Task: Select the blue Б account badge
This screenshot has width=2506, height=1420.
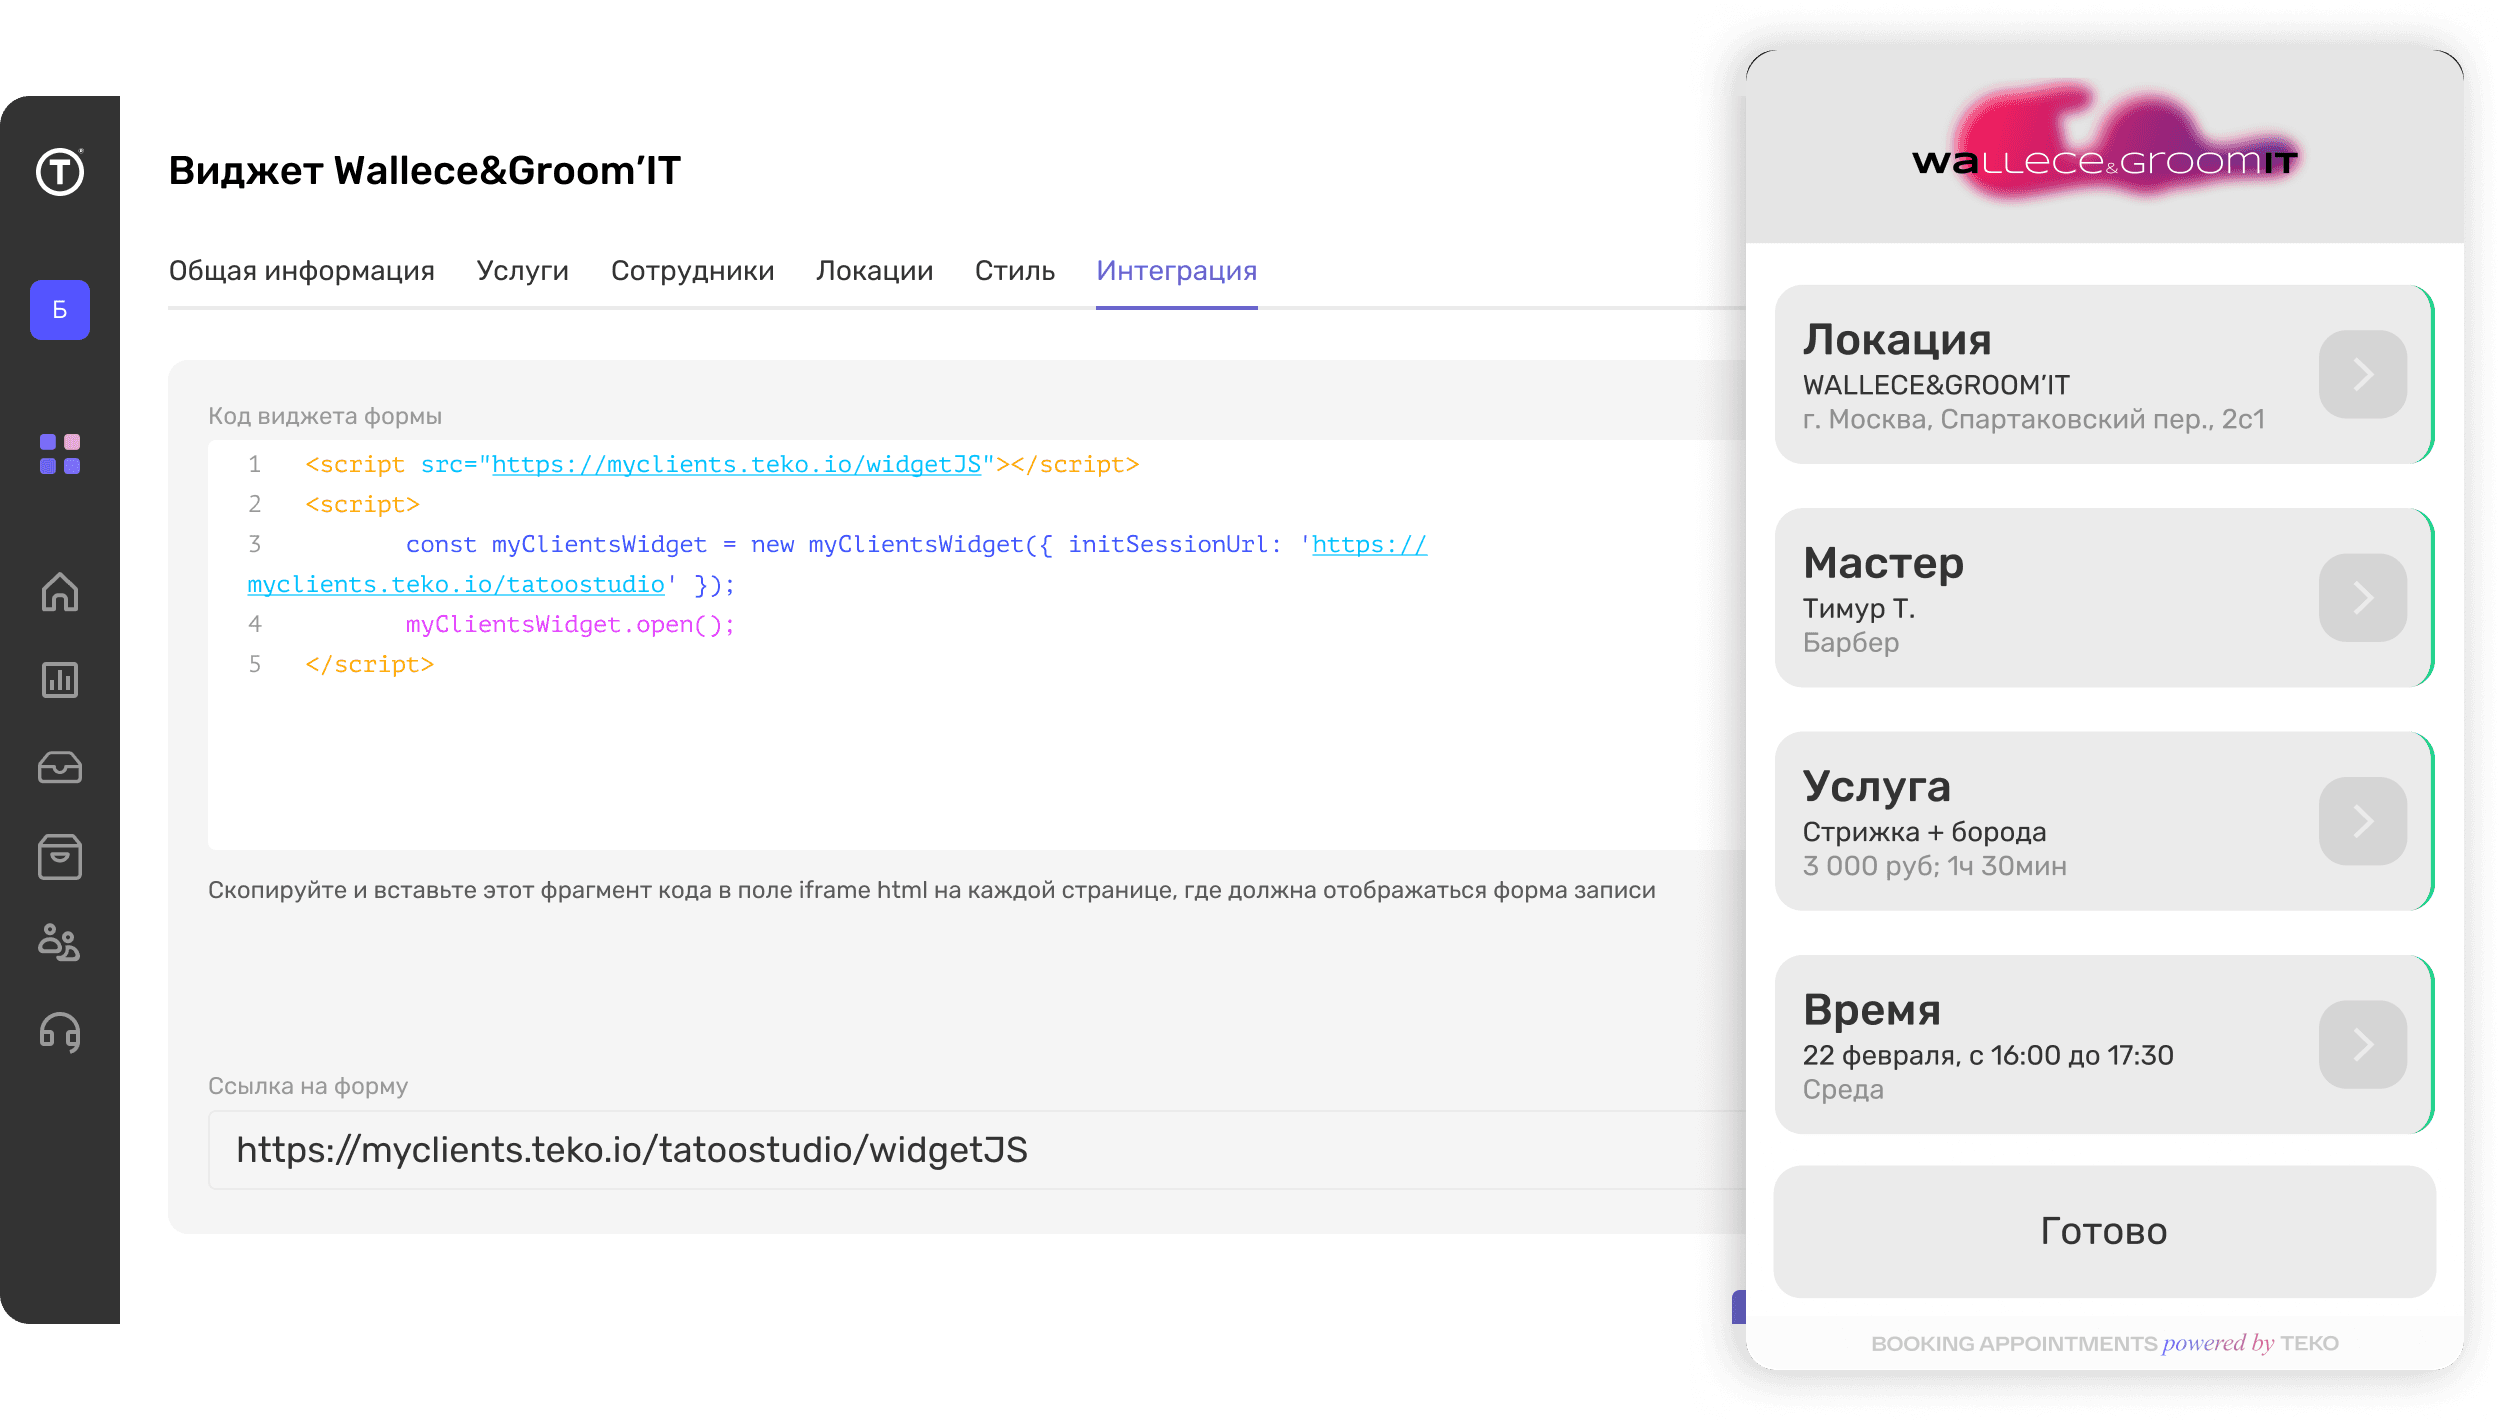Action: click(60, 310)
